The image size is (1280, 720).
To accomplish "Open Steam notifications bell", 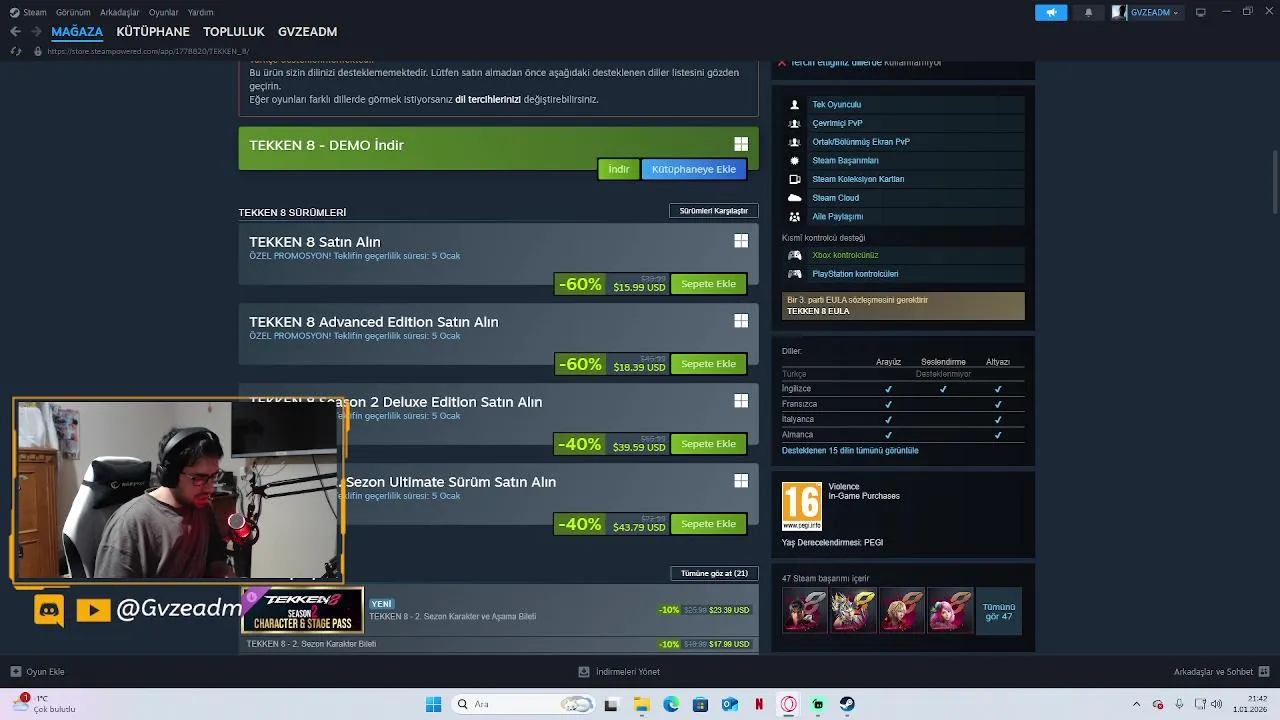I will [1088, 12].
